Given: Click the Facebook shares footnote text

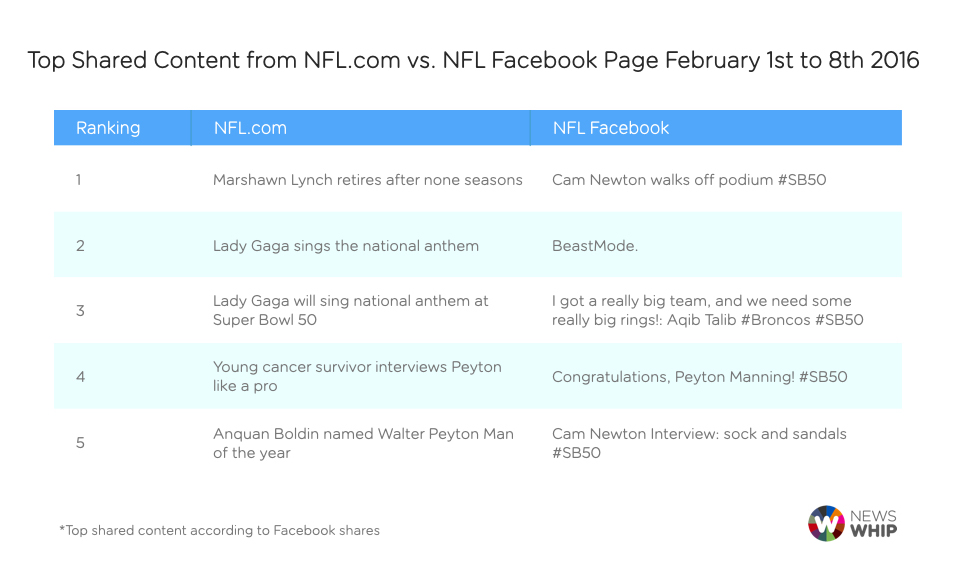Looking at the screenshot, I should click(x=219, y=530).
